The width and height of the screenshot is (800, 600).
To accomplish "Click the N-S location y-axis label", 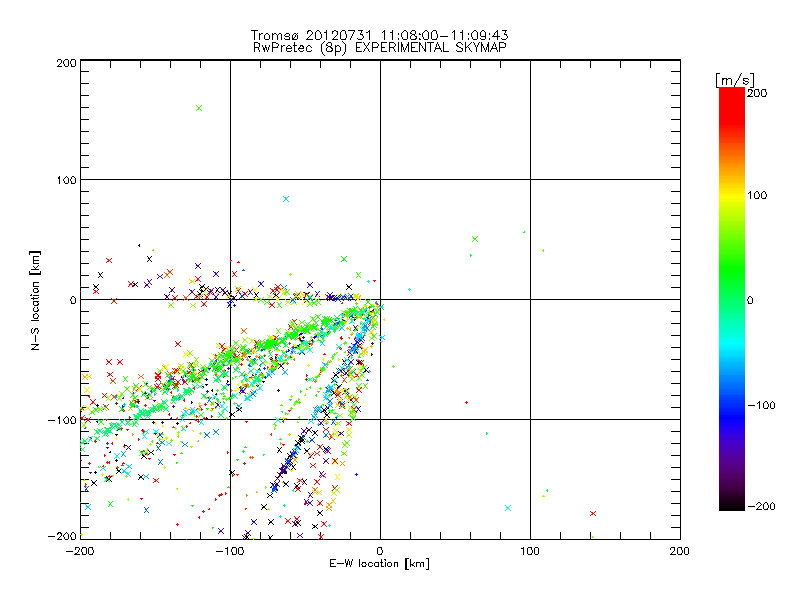I will click(x=35, y=300).
